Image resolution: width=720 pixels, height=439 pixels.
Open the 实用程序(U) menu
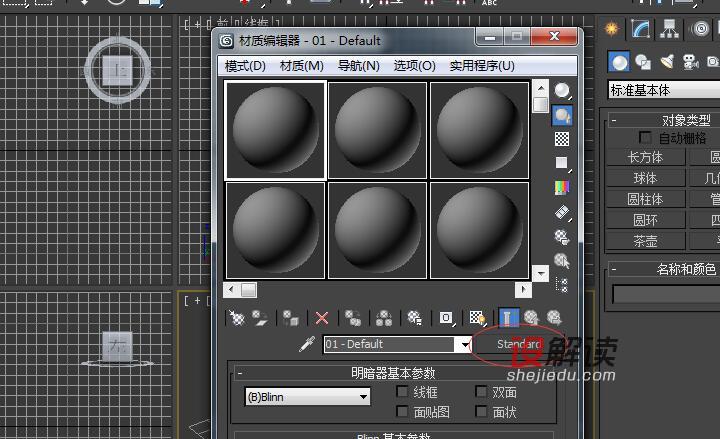[482, 66]
